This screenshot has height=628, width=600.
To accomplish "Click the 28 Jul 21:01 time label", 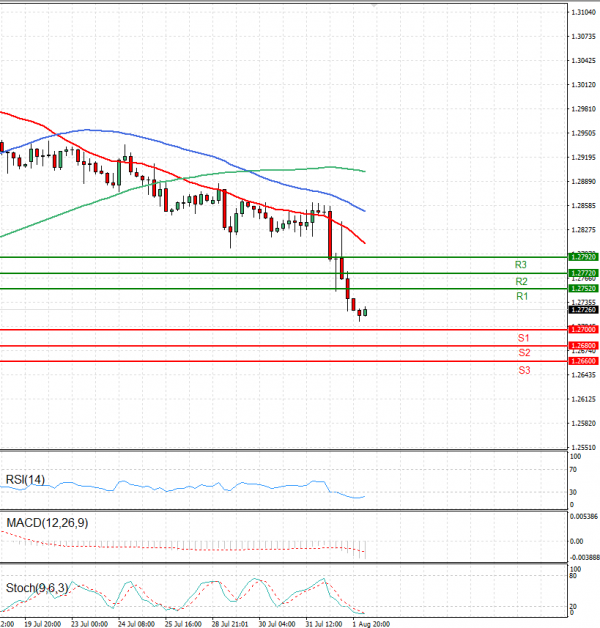I will pyautogui.click(x=230, y=624).
